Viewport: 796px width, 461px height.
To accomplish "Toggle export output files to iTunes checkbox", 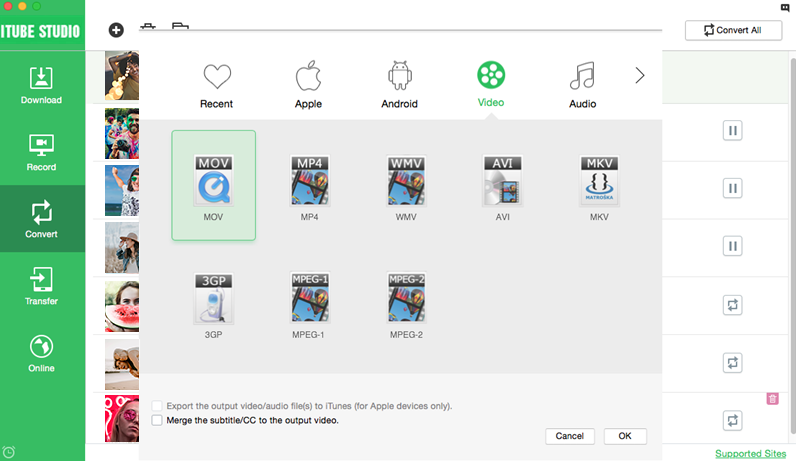I will (x=157, y=406).
